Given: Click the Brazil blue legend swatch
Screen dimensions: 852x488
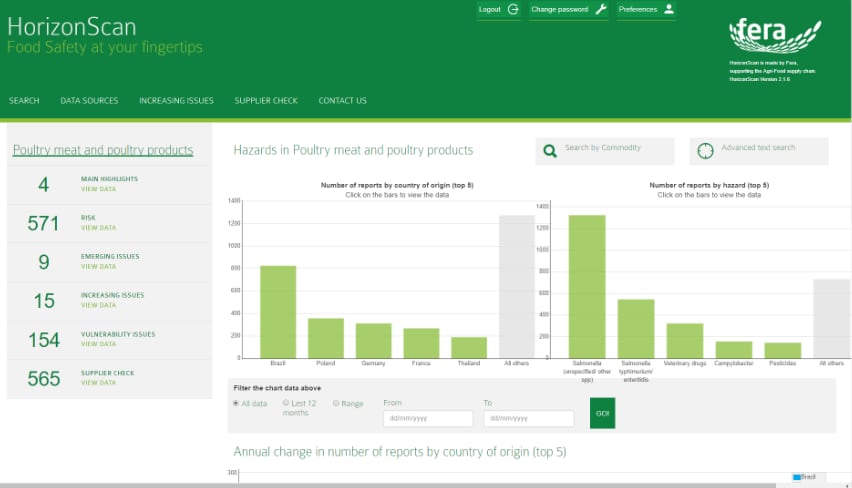Looking at the screenshot, I should click(797, 477).
